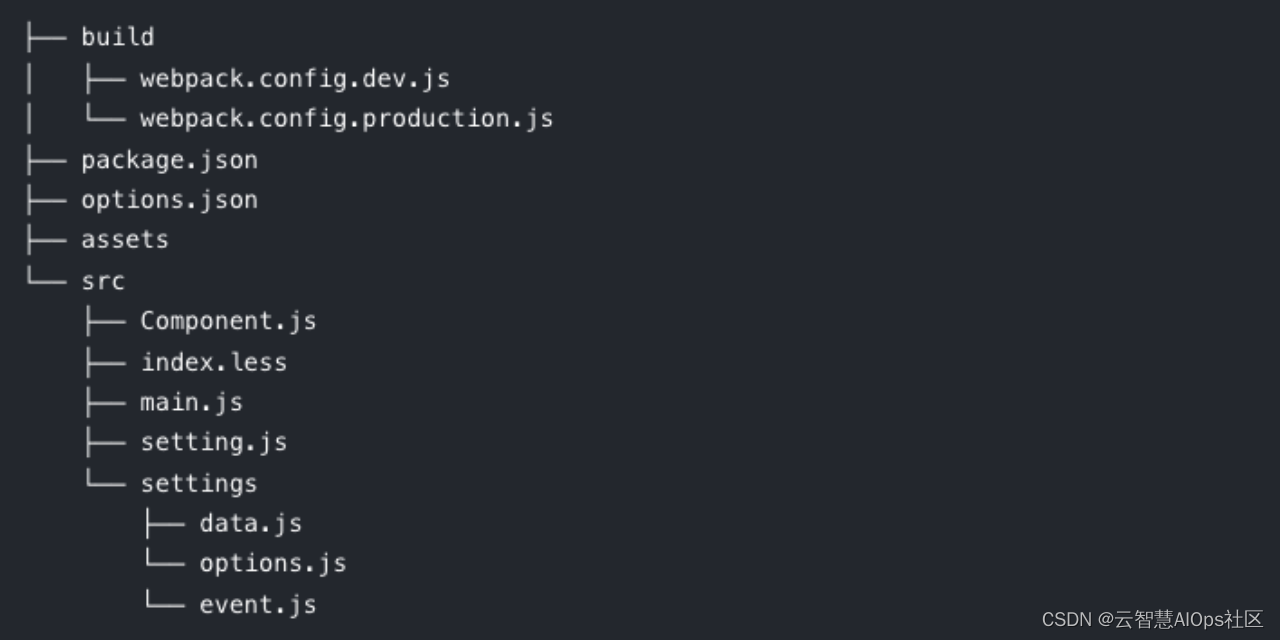
Task: Open data.js under settings
Action: pos(250,523)
